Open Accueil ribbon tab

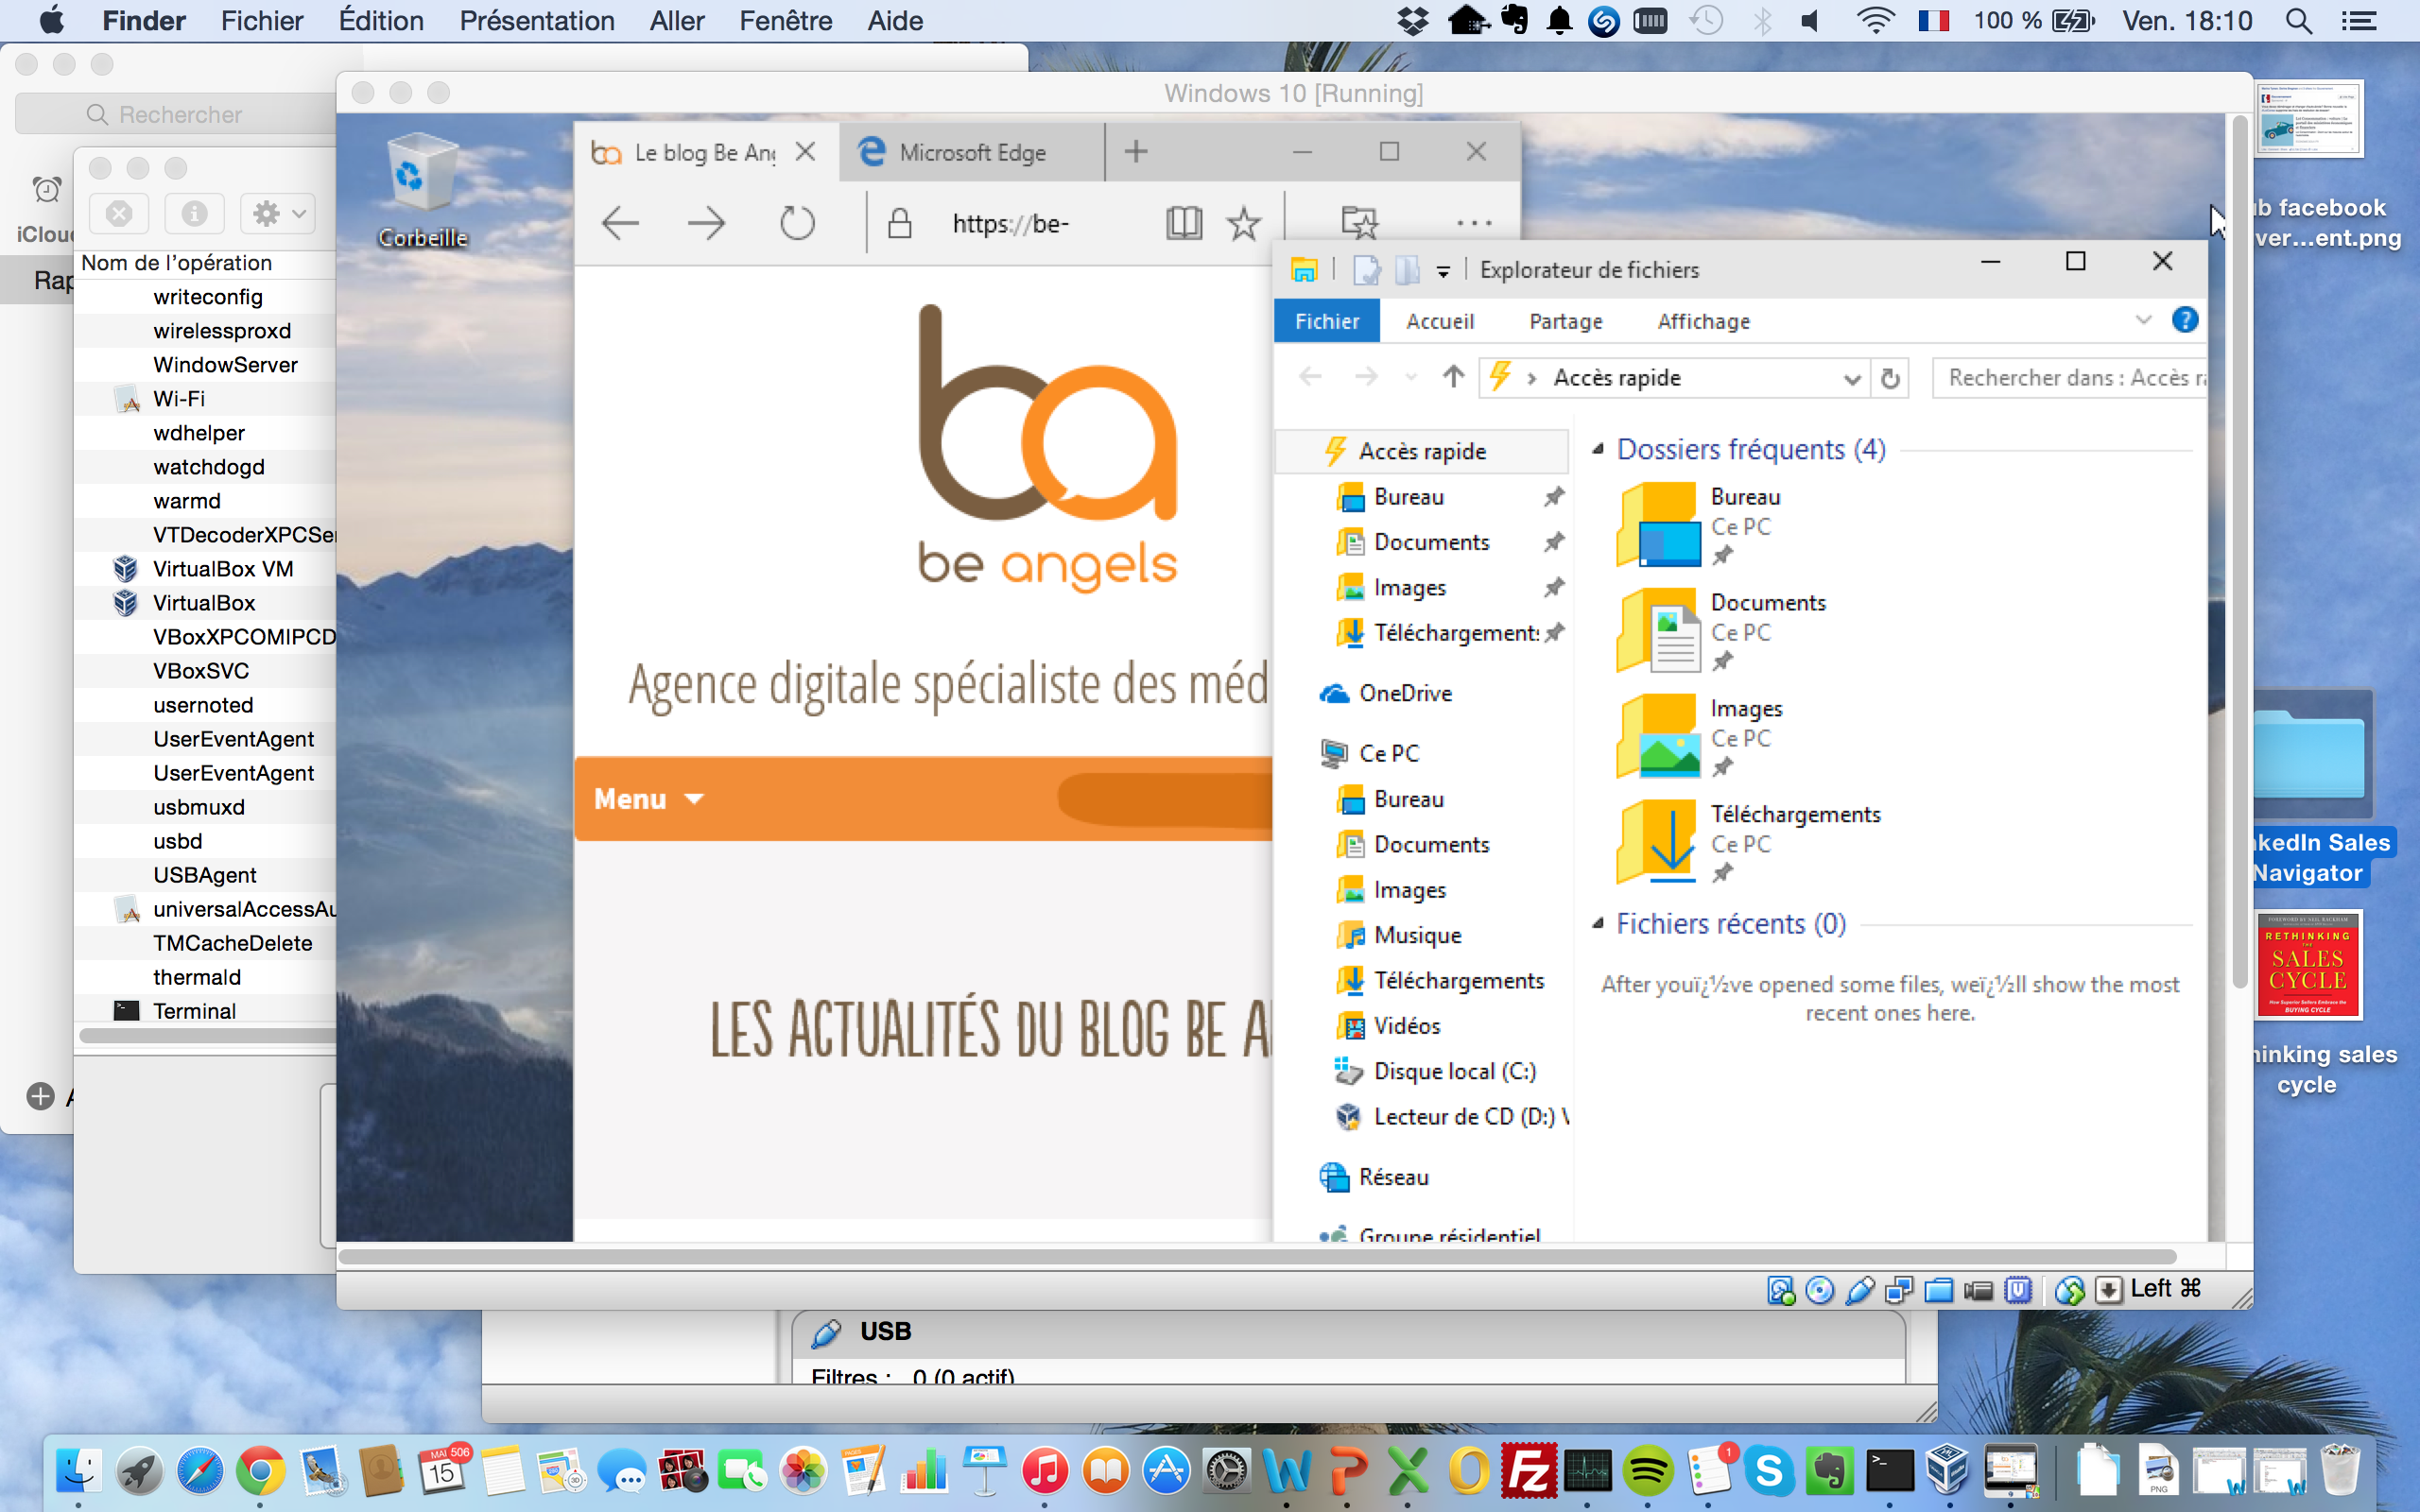(1439, 321)
